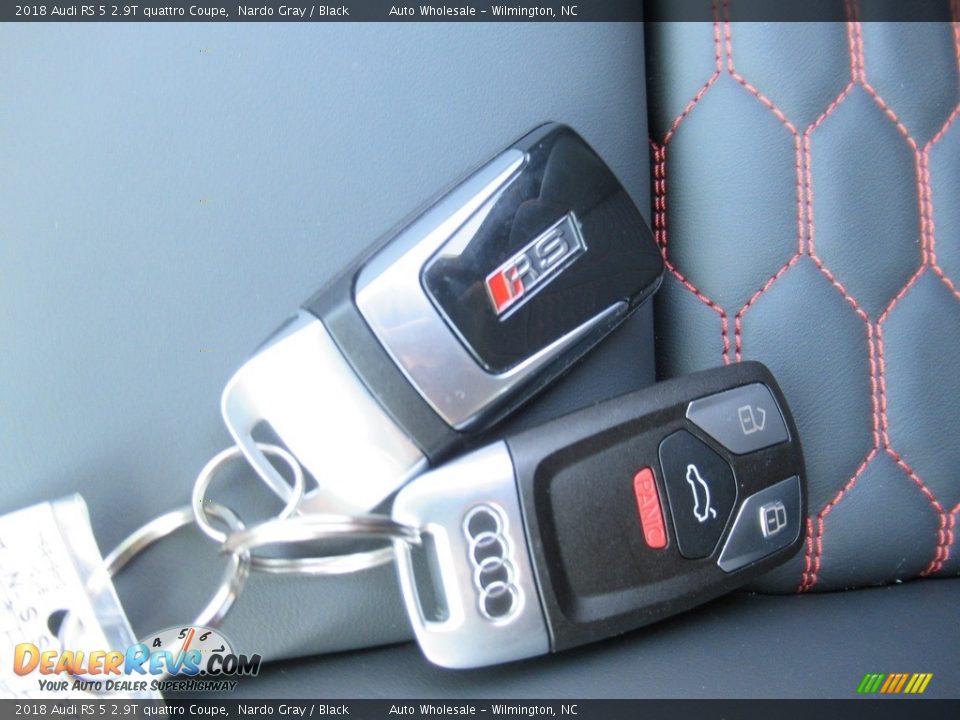Screen dimensions: 960x720
Task: Click the unlock padlock icon on key fob
Action: pos(750,418)
